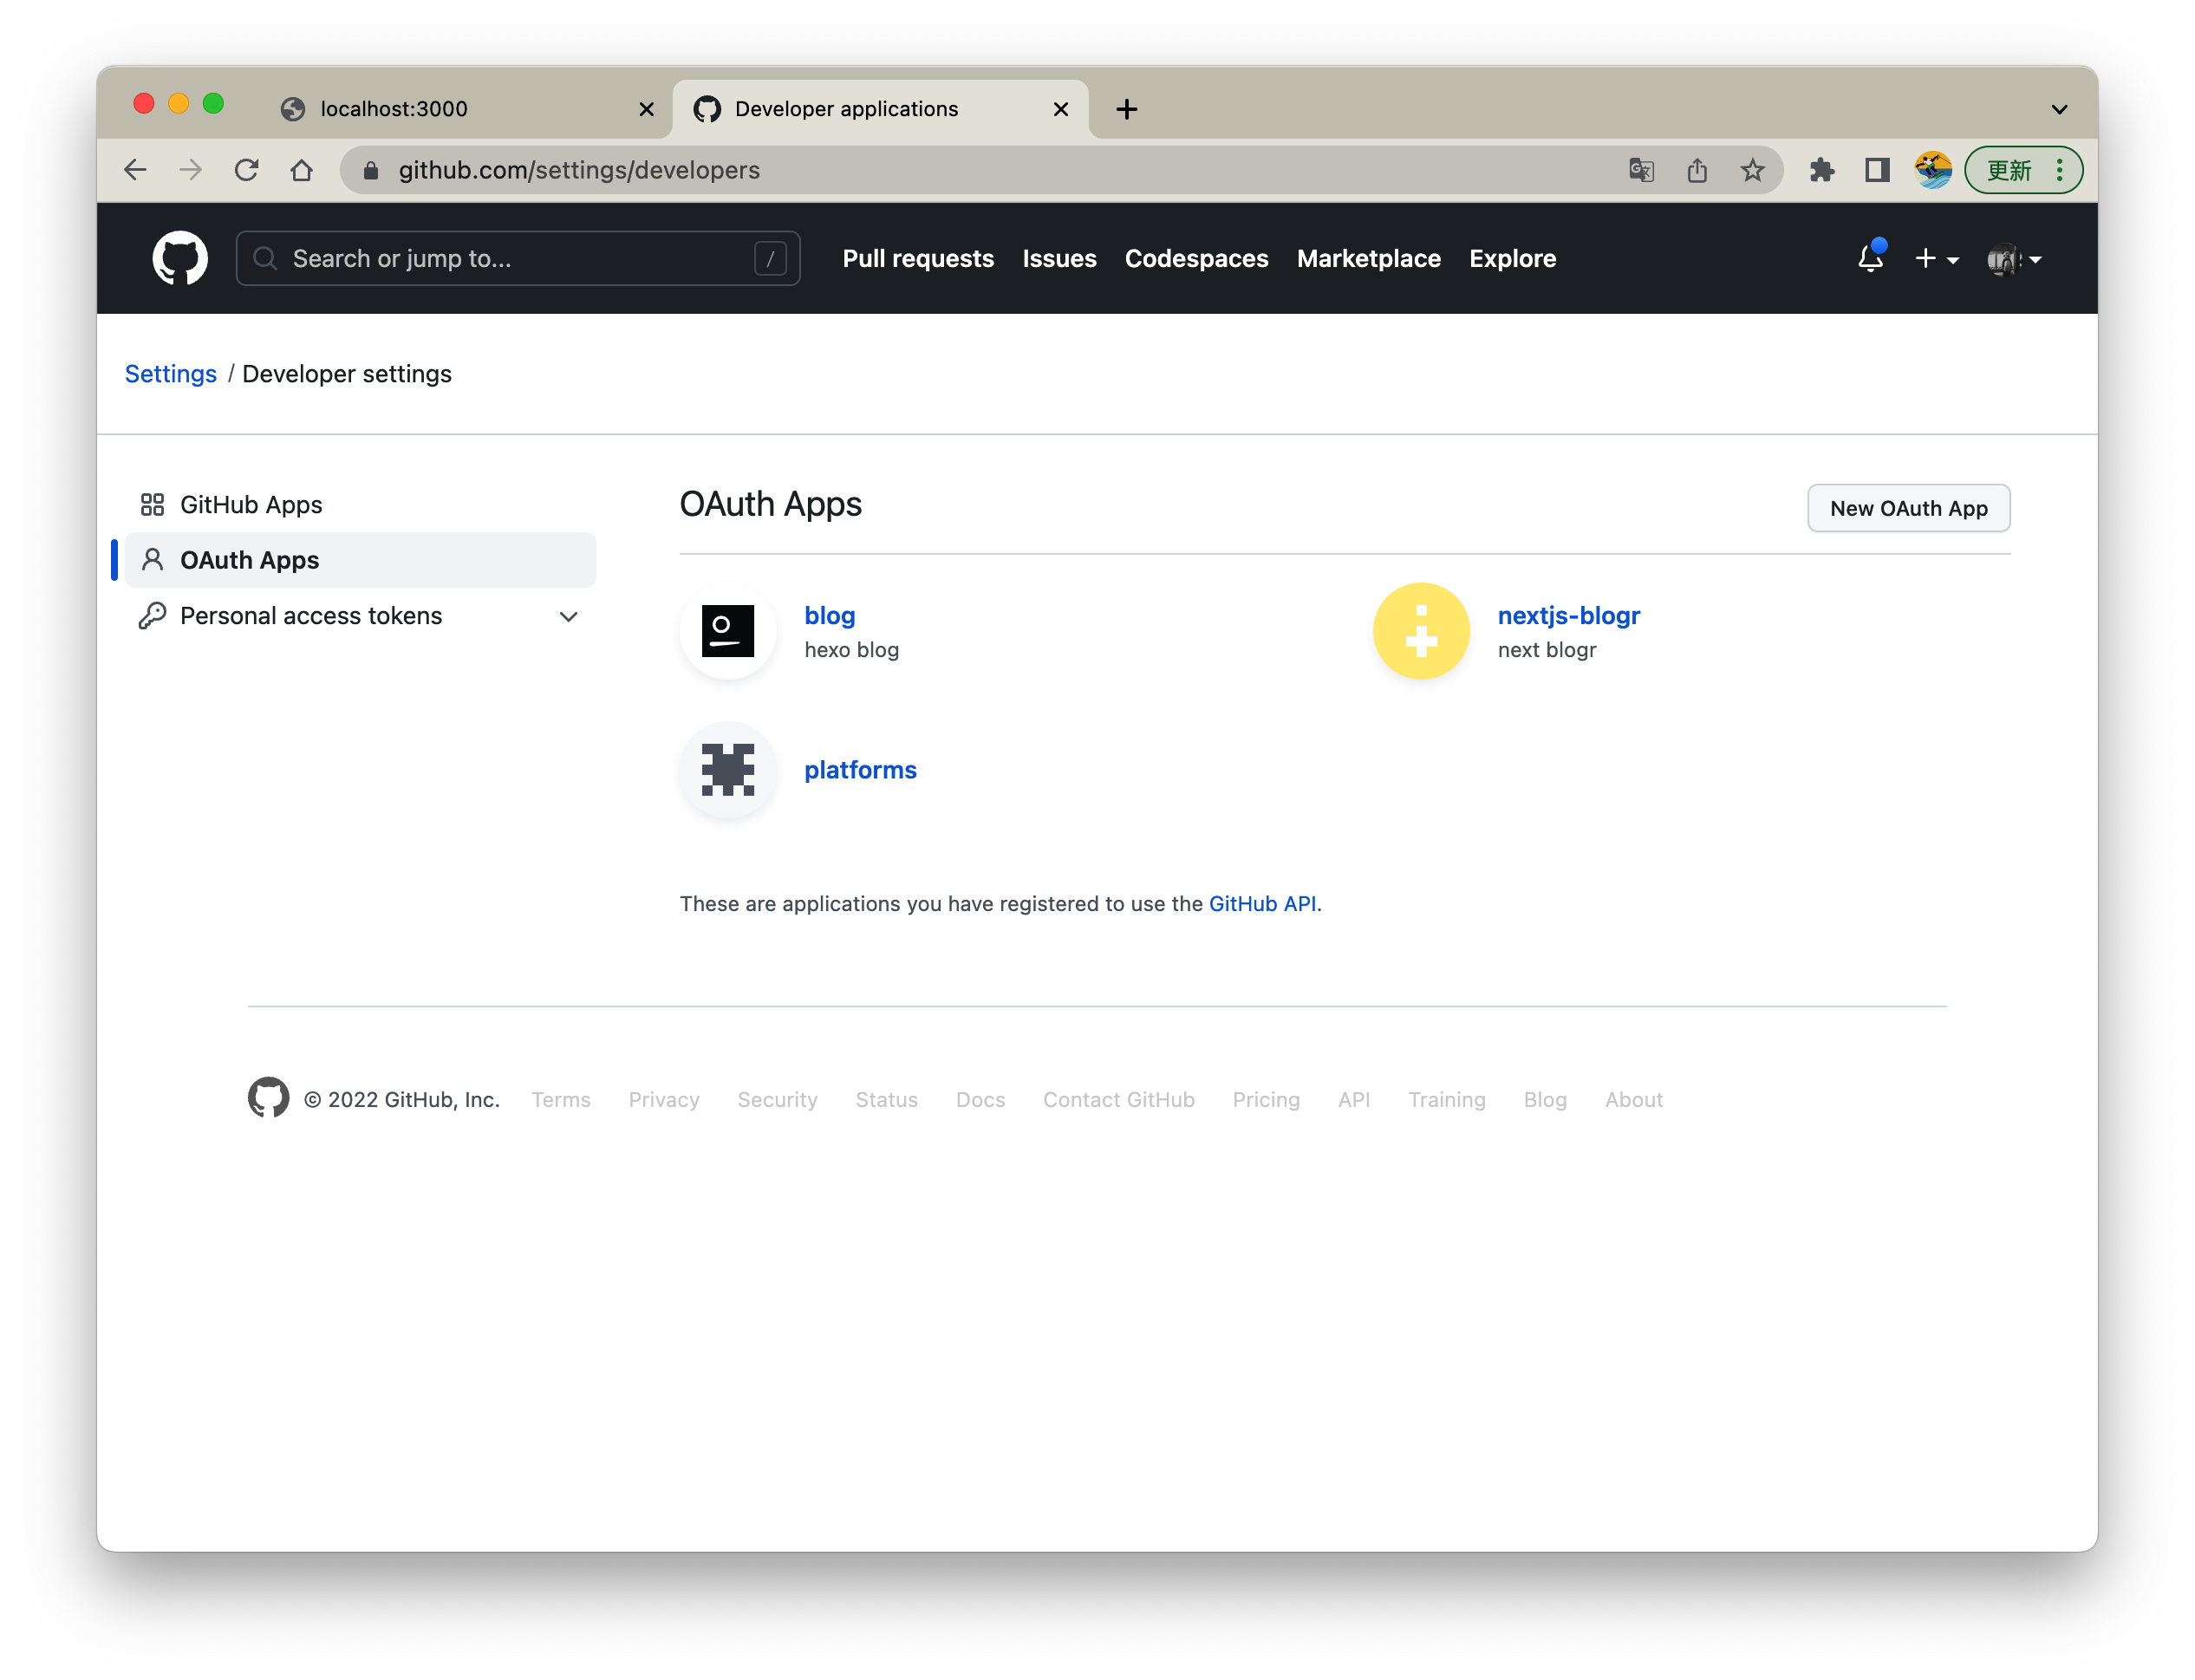
Task: Open the Security footer link
Action: pyautogui.click(x=777, y=1099)
